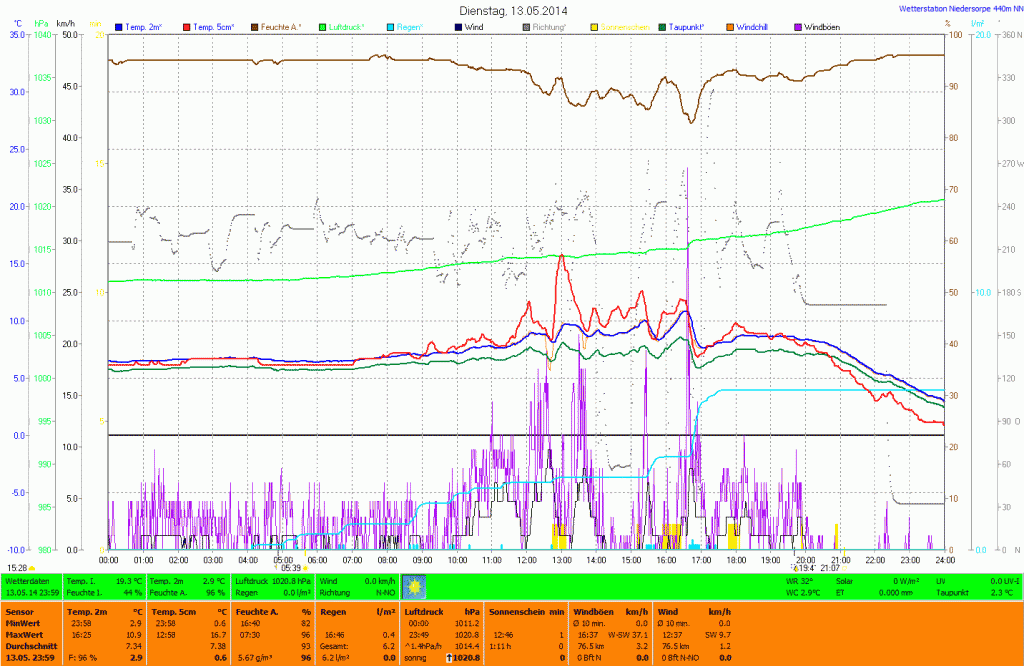
Task: Click the sunny weather icon in status bar
Action: click(412, 585)
